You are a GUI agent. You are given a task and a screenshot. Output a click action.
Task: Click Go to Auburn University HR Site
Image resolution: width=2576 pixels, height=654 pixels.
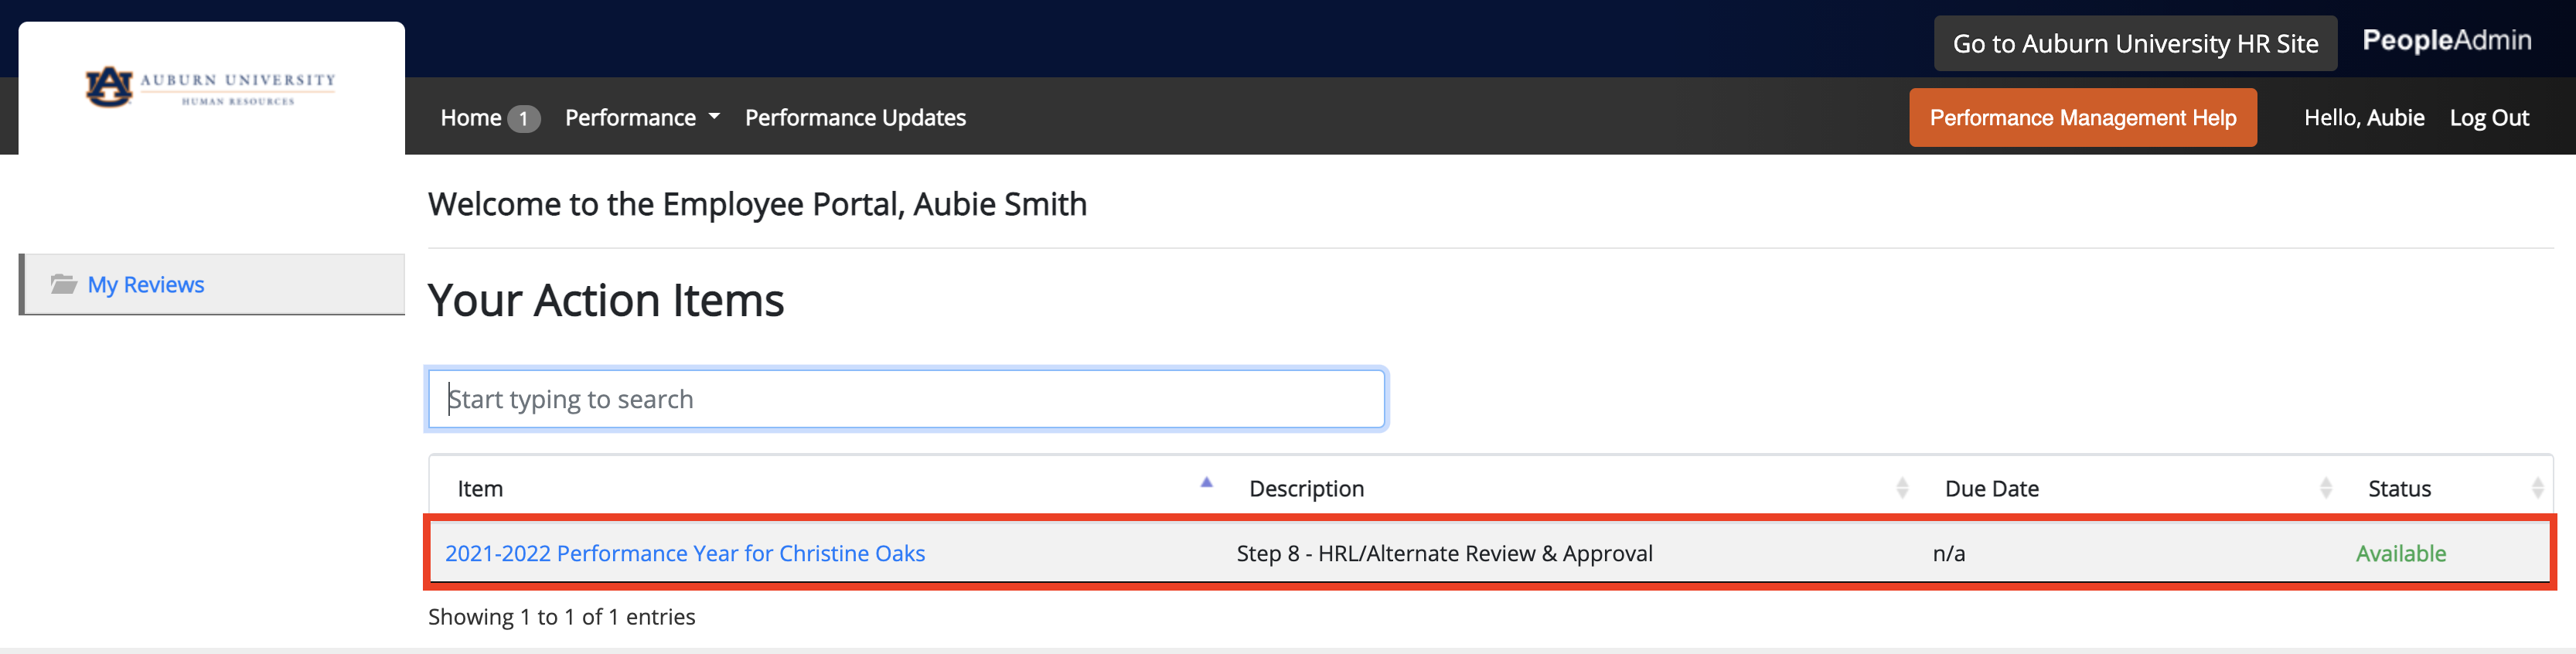click(x=2135, y=44)
